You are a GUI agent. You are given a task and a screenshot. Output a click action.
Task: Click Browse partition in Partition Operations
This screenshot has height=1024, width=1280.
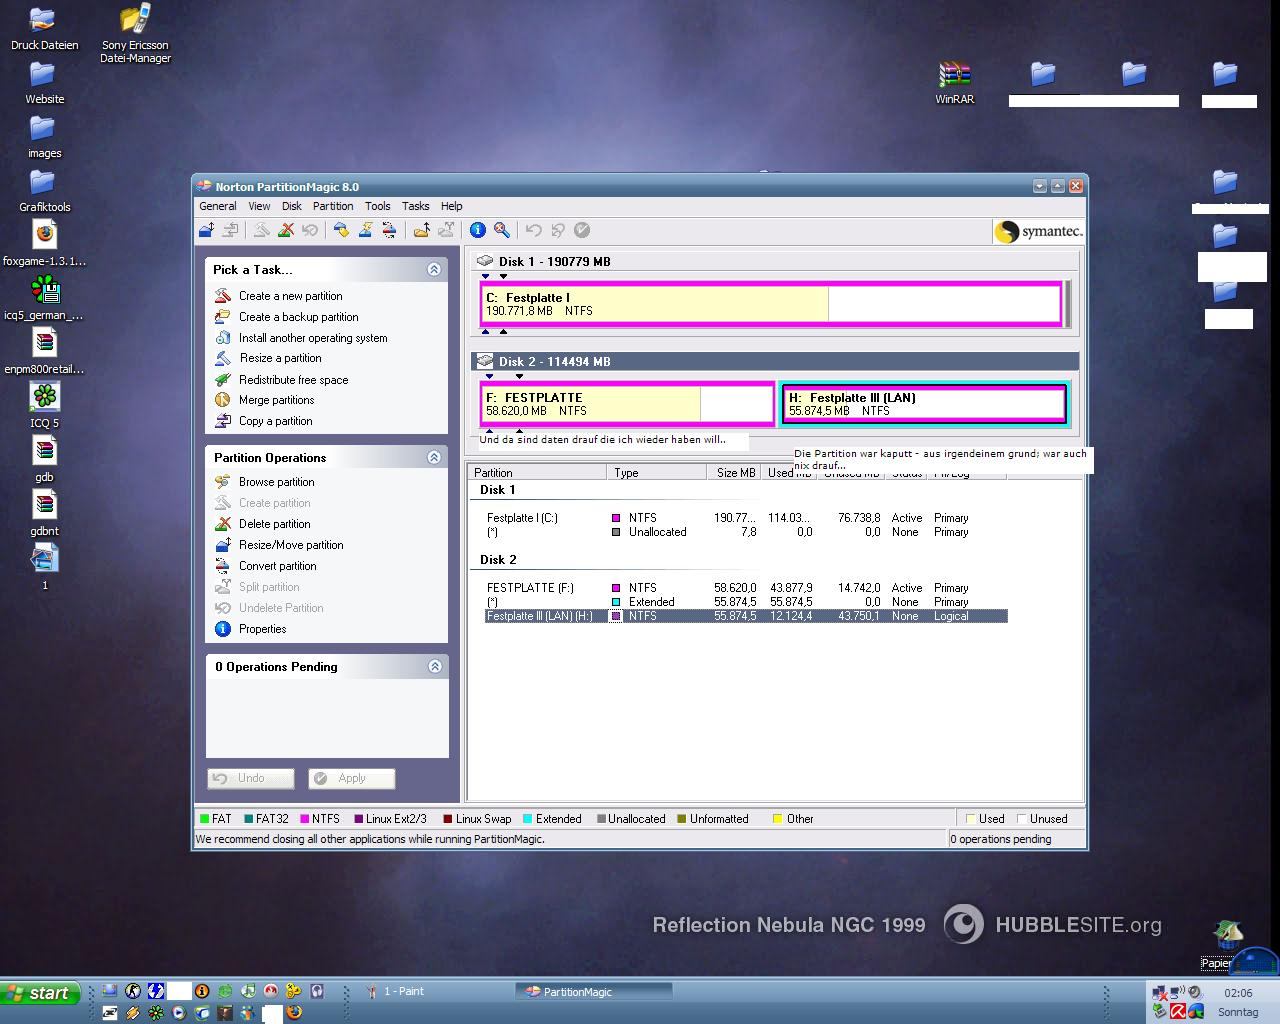click(x=264, y=482)
